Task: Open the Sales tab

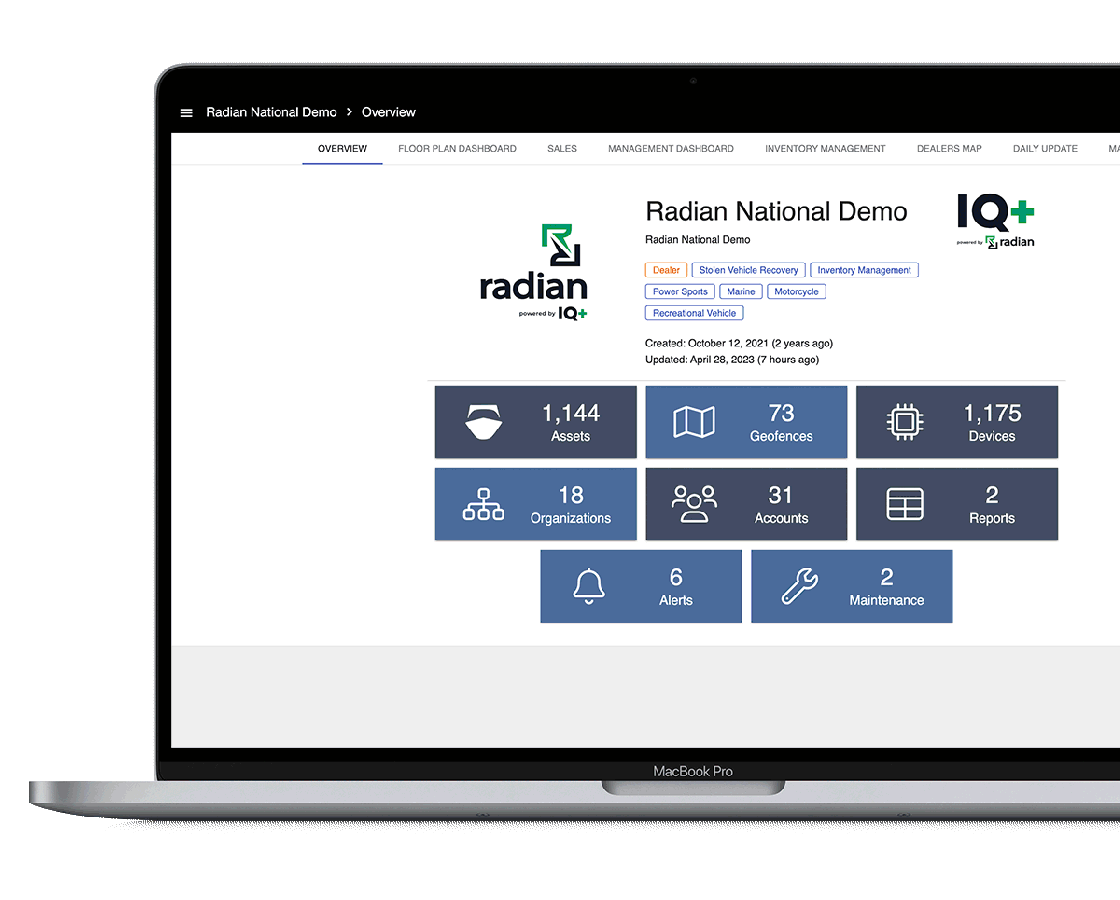Action: click(x=562, y=149)
